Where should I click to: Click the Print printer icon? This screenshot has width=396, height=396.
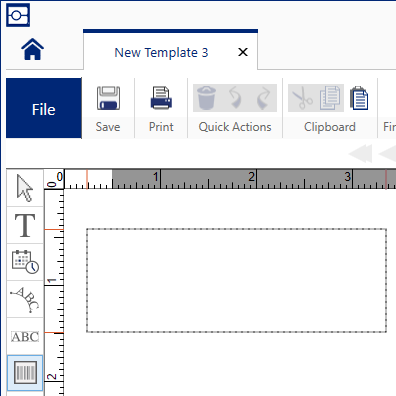coord(161,98)
